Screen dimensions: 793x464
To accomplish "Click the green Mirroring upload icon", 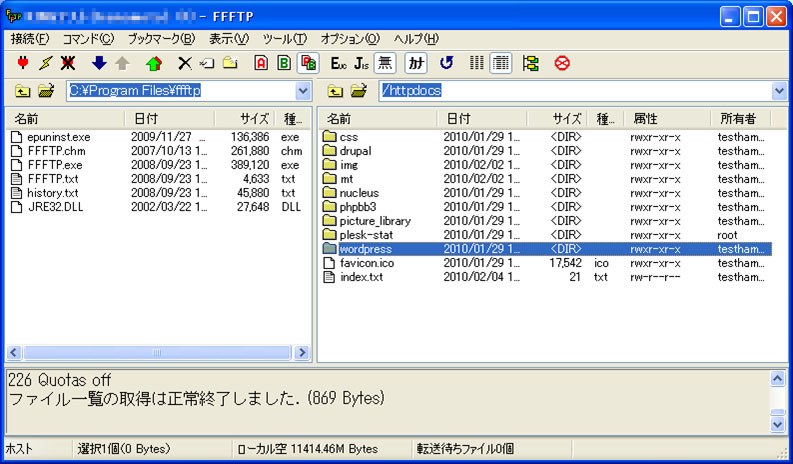I will coord(154,63).
